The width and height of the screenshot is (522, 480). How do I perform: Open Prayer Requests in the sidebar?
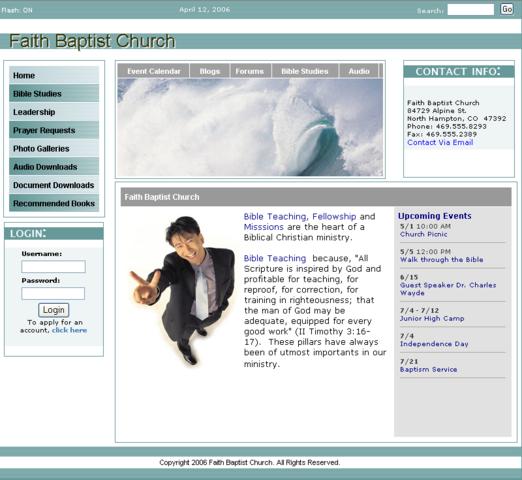tap(54, 130)
